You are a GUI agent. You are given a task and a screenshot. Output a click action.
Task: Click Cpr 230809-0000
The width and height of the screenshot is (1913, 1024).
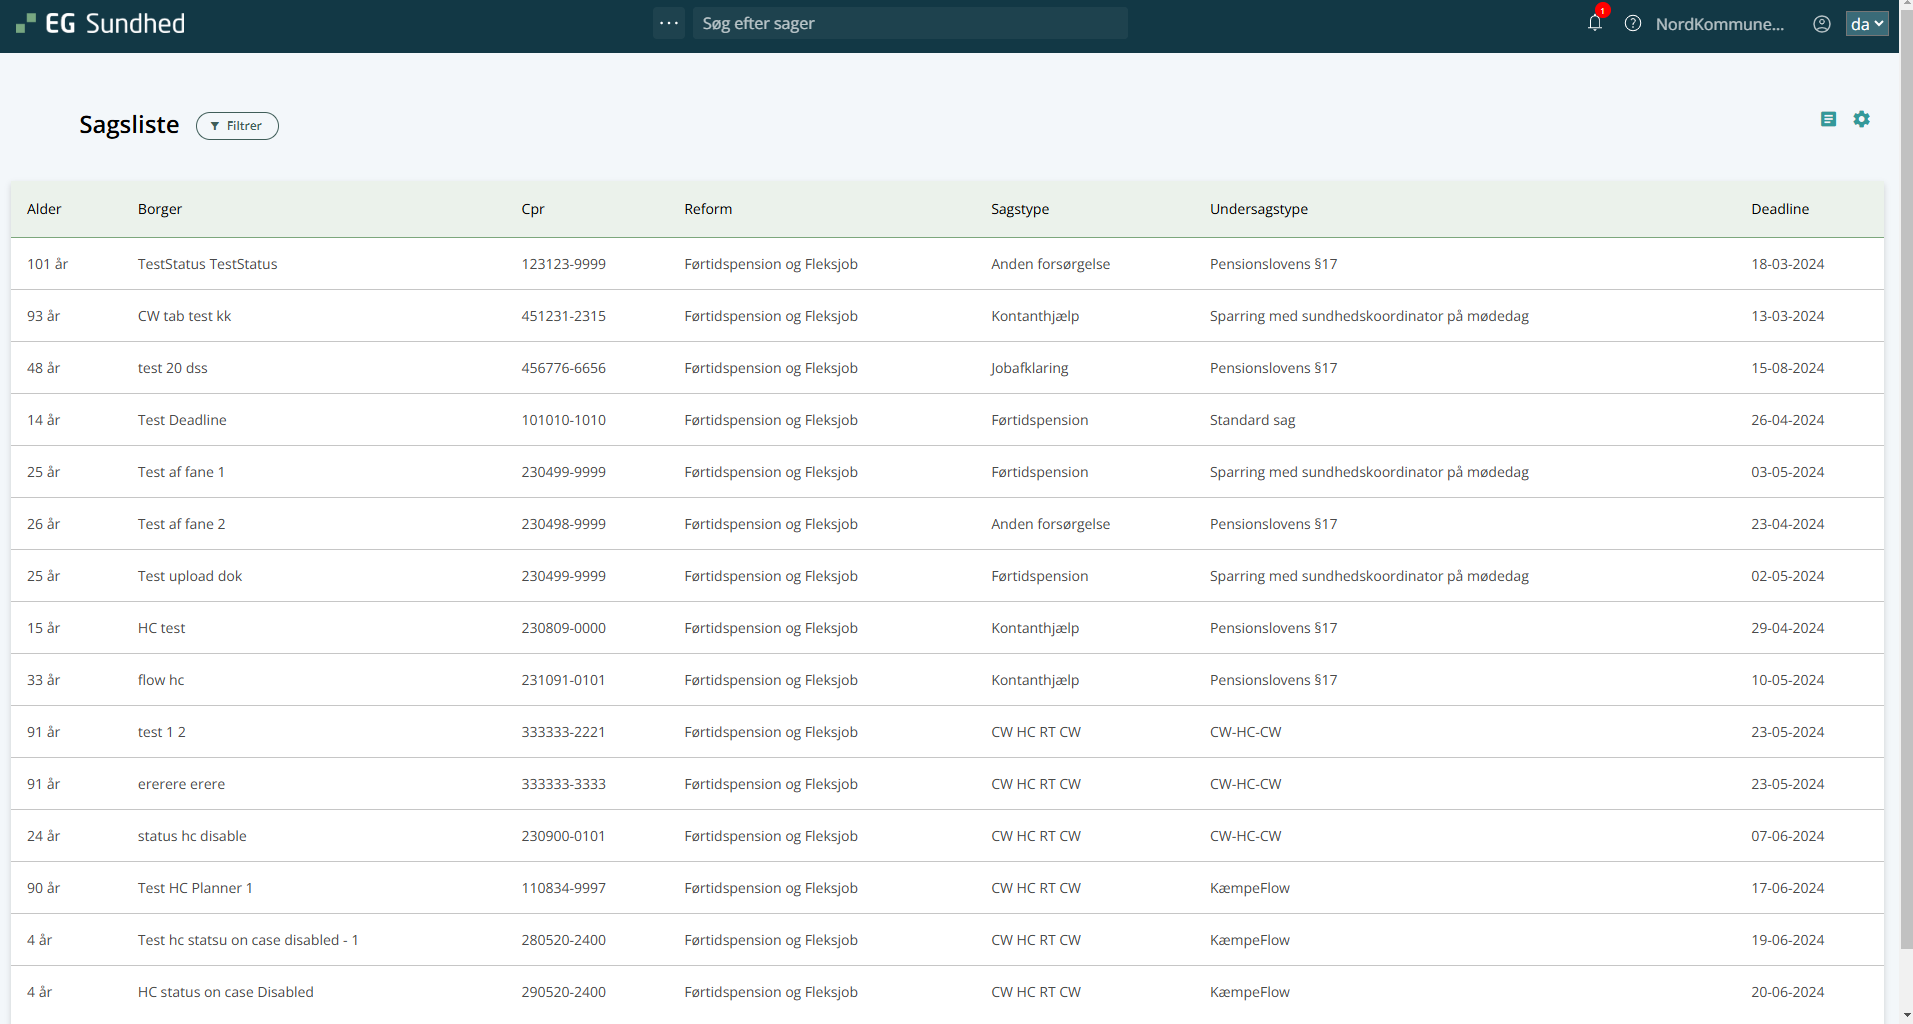564,628
